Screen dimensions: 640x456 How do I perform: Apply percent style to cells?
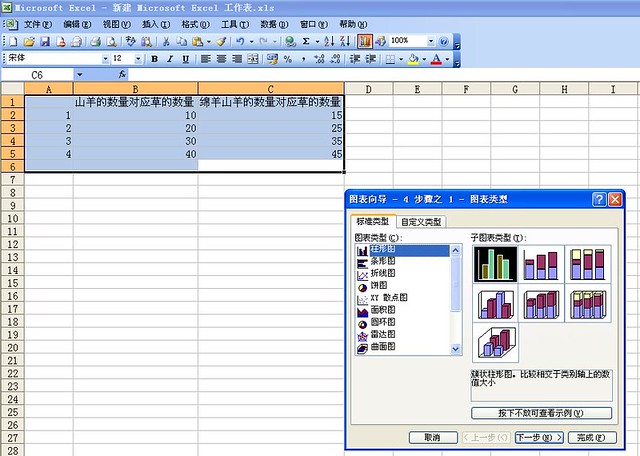288,59
